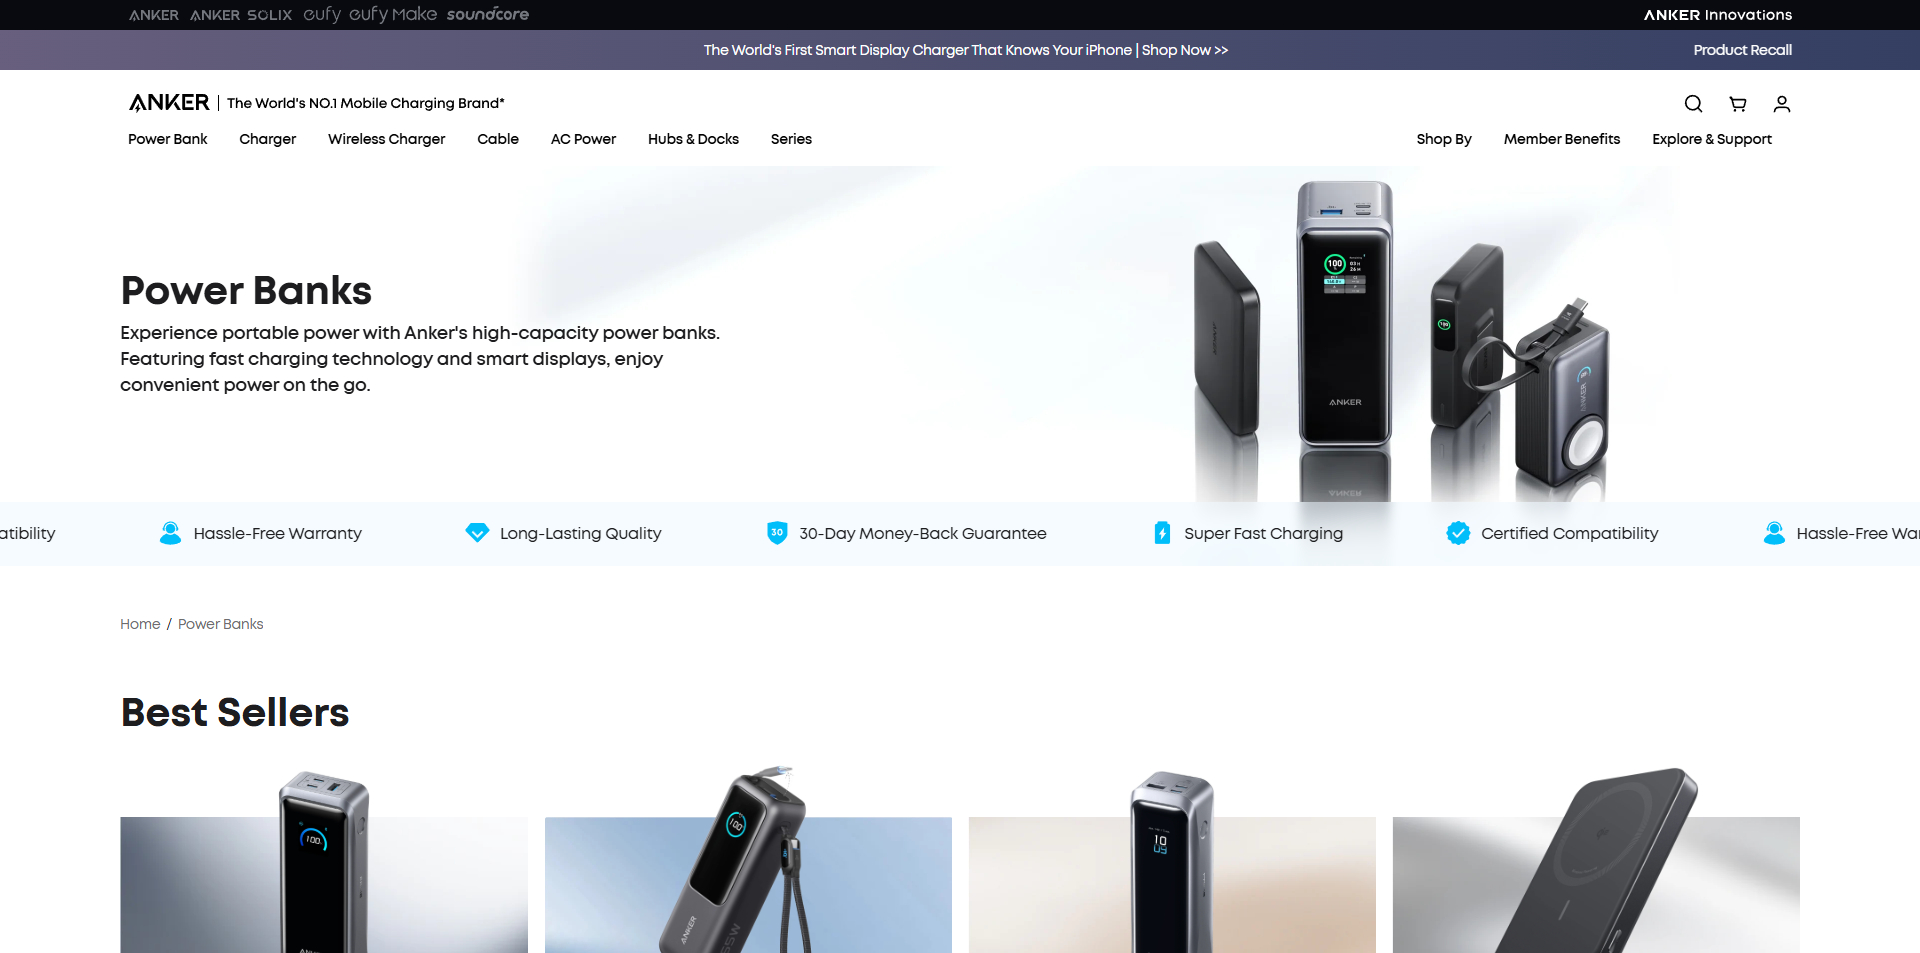This screenshot has height=953, width=1920.
Task: Click the Anker SOLIX brand logo
Action: pos(241,15)
